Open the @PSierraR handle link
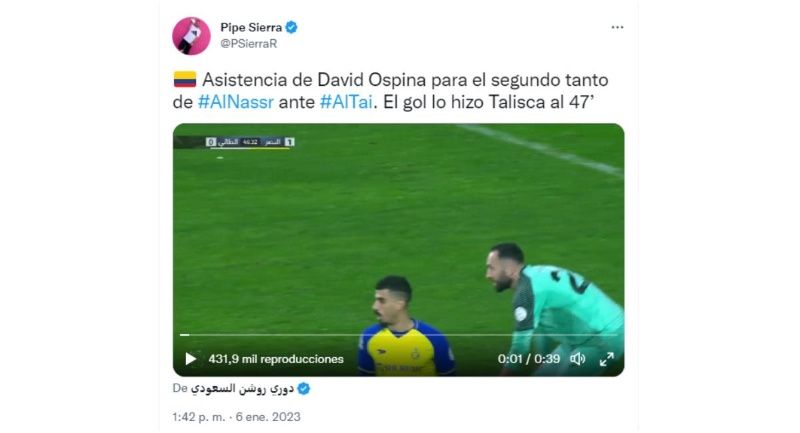This screenshot has height=433, width=800. point(248,44)
